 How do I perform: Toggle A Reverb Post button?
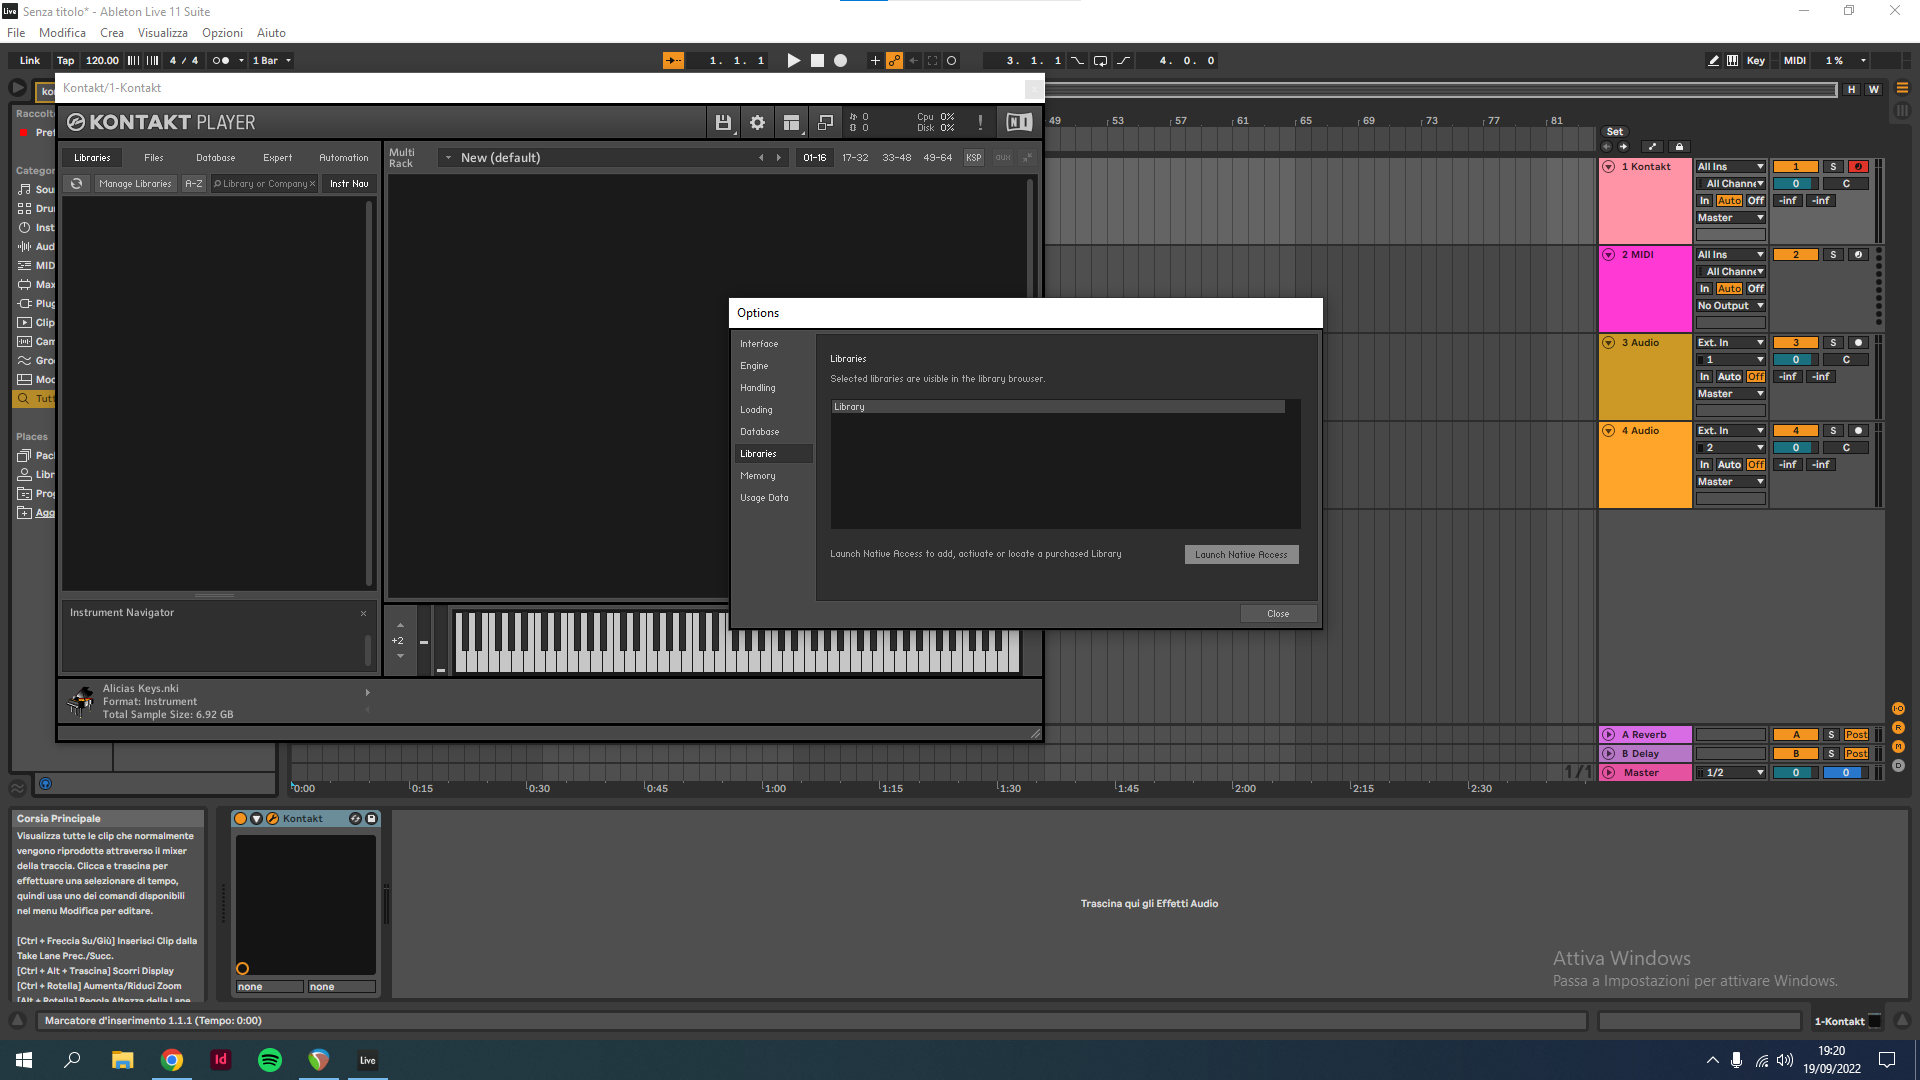(1856, 735)
